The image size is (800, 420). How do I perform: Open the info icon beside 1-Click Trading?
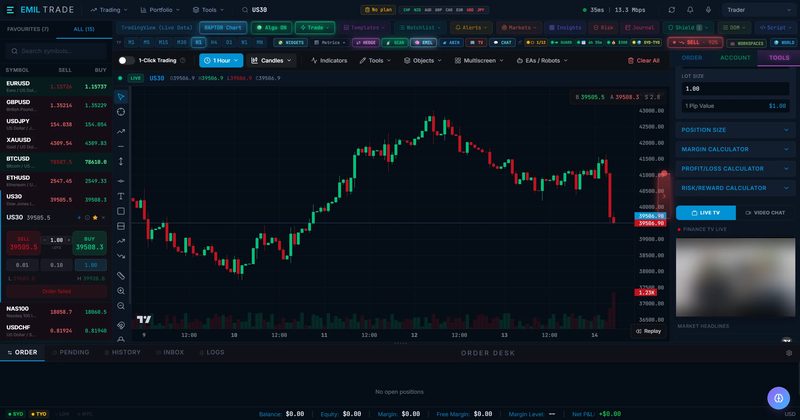(x=183, y=60)
